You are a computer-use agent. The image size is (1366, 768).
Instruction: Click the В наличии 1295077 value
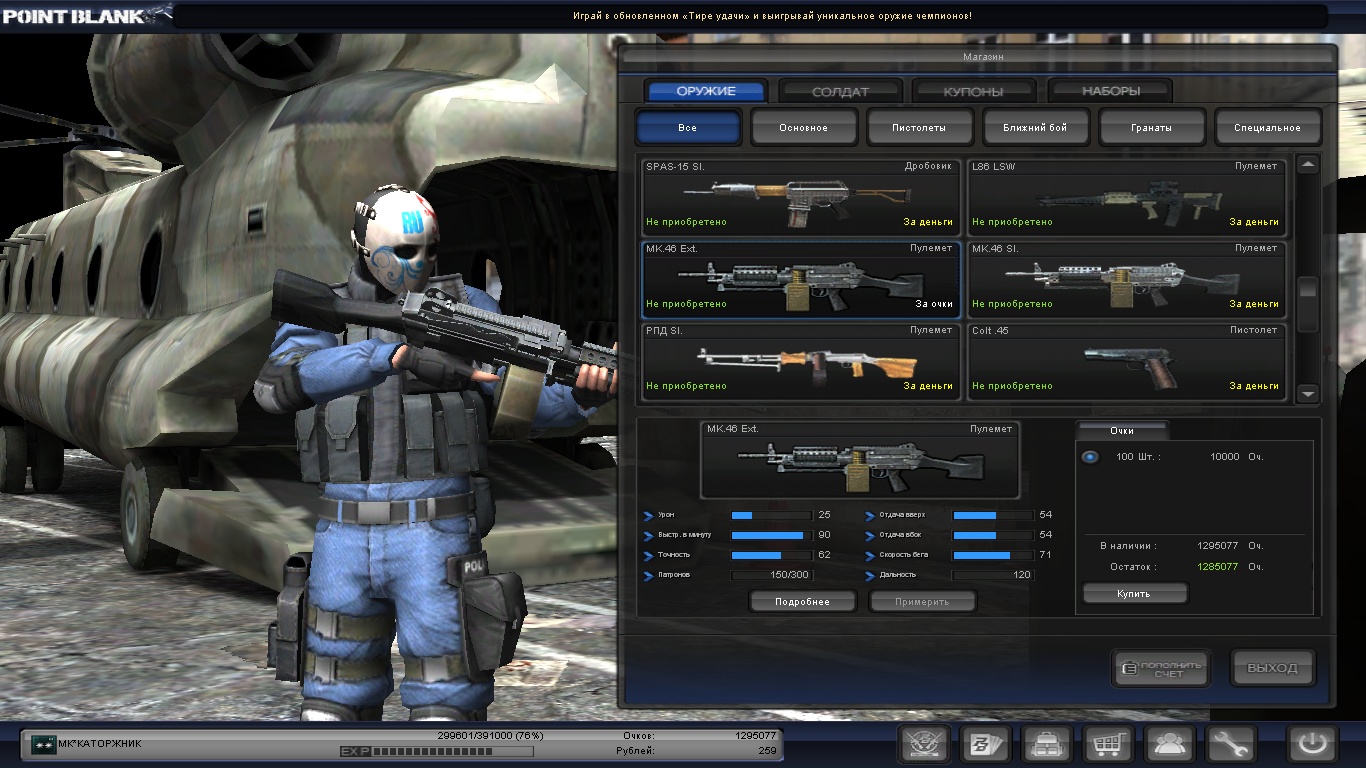click(1218, 546)
